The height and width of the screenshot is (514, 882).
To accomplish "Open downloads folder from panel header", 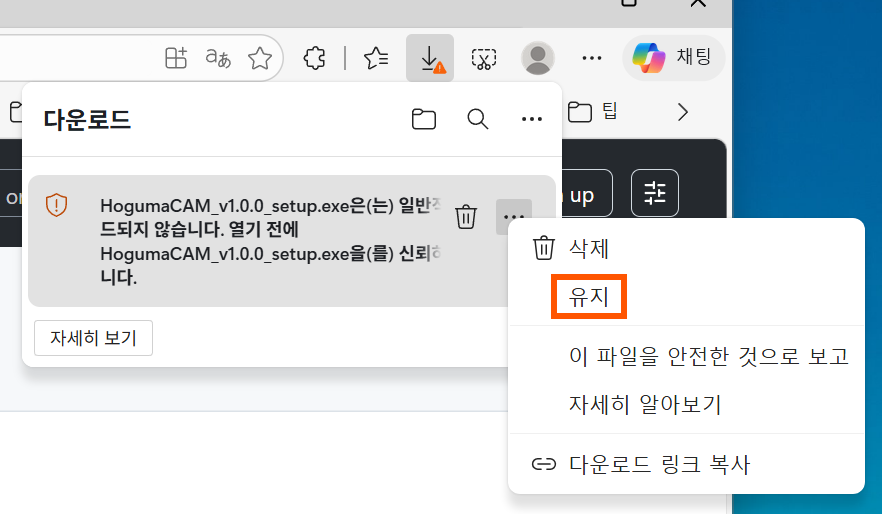I will point(424,119).
